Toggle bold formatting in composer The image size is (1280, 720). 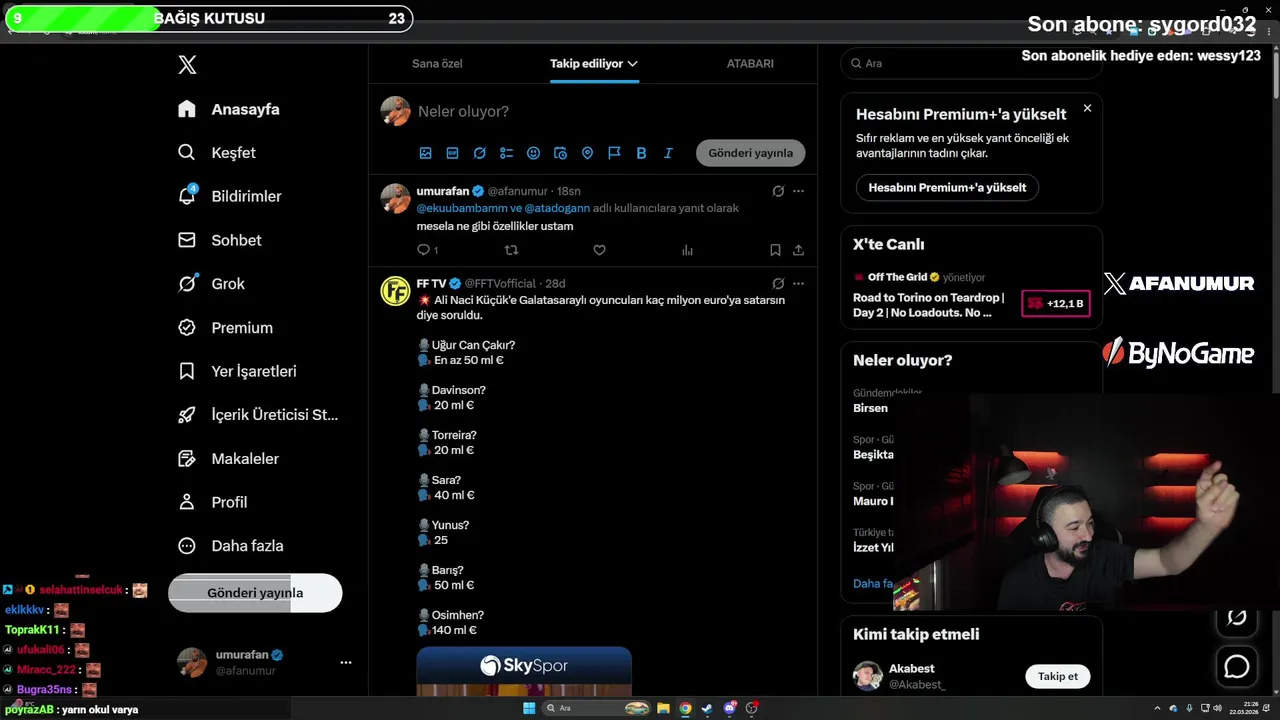pyautogui.click(x=641, y=153)
